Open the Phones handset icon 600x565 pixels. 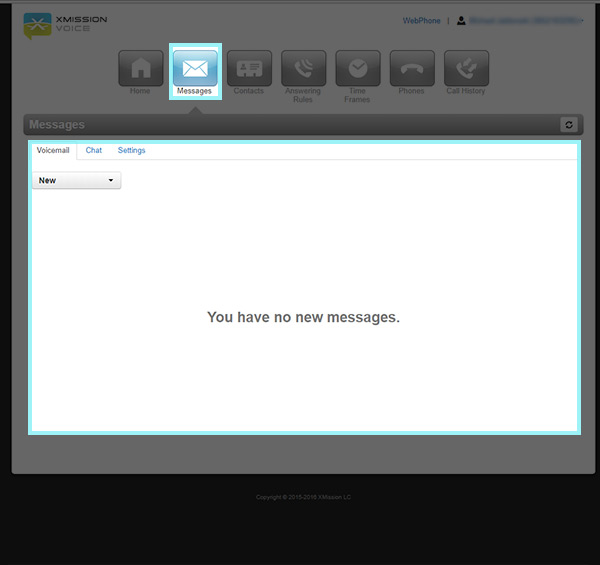pos(411,68)
